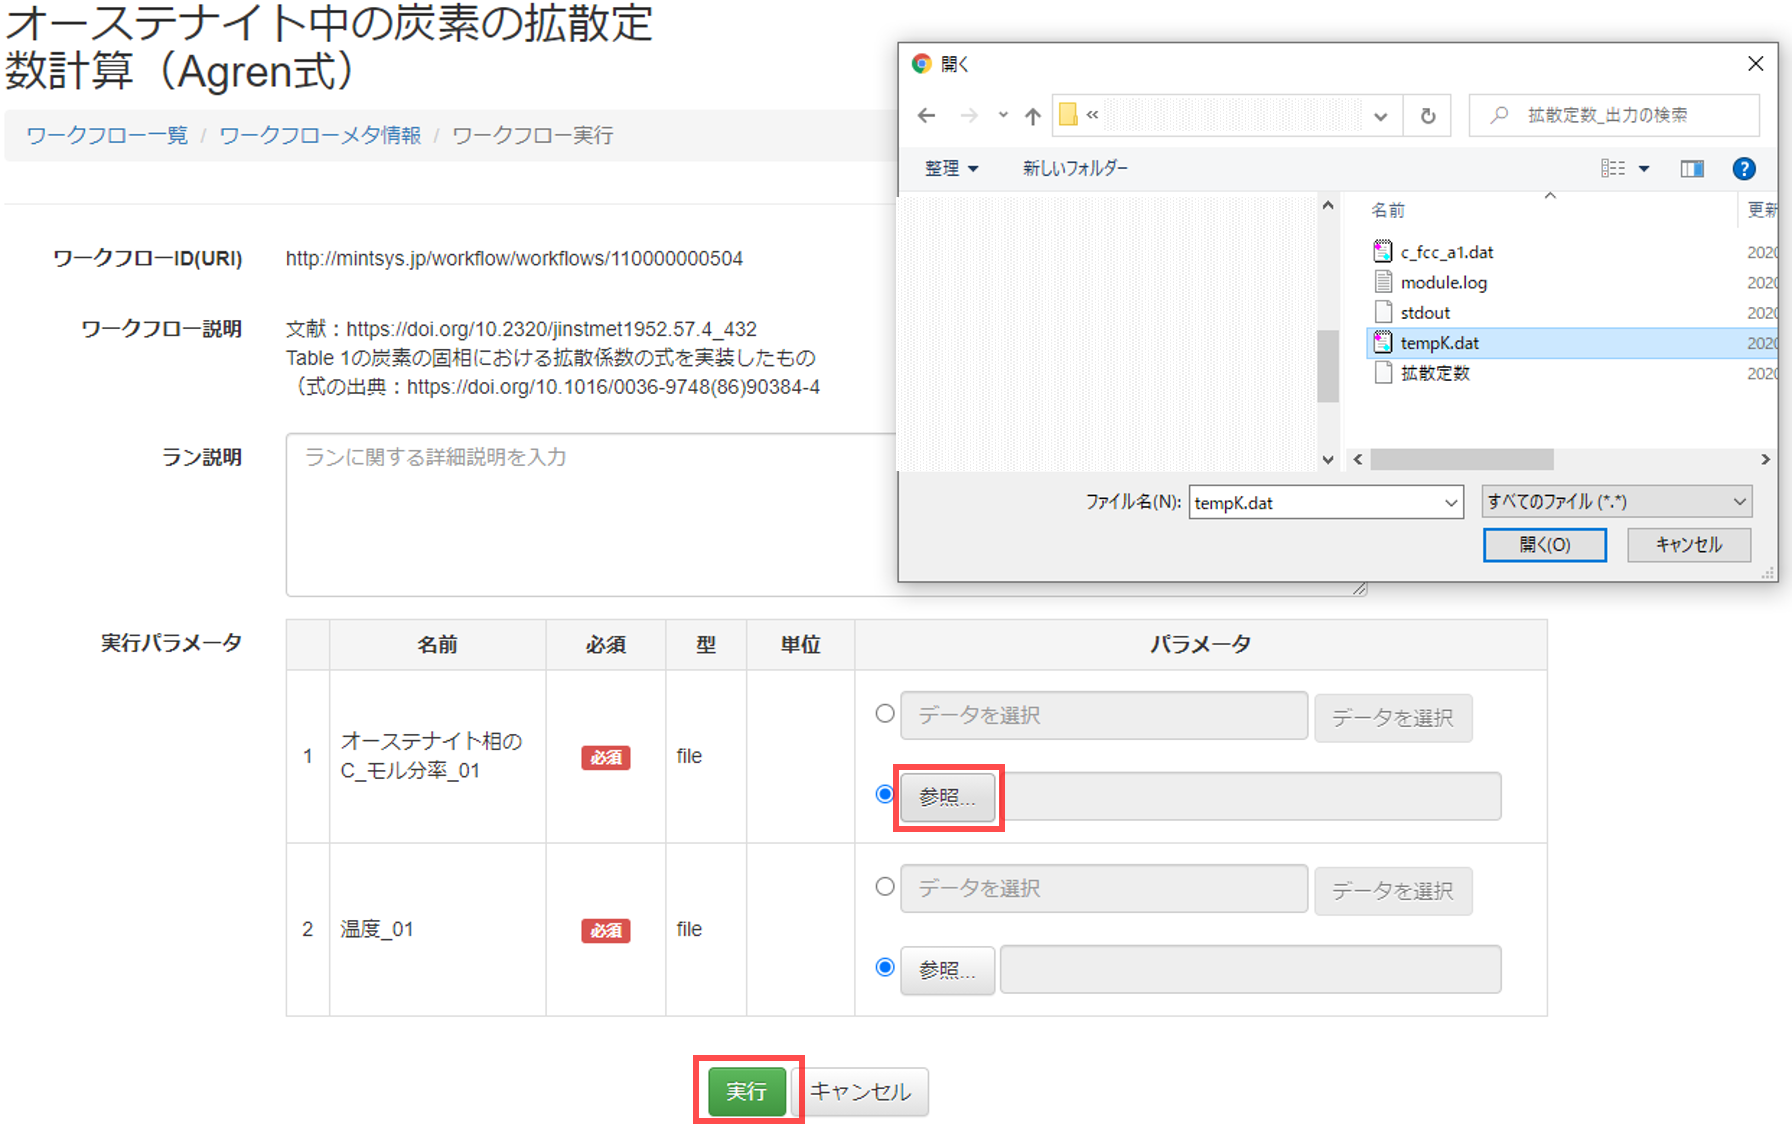Select file-upload radio for 温度_01
This screenshot has height=1125, width=1792.
click(x=885, y=967)
